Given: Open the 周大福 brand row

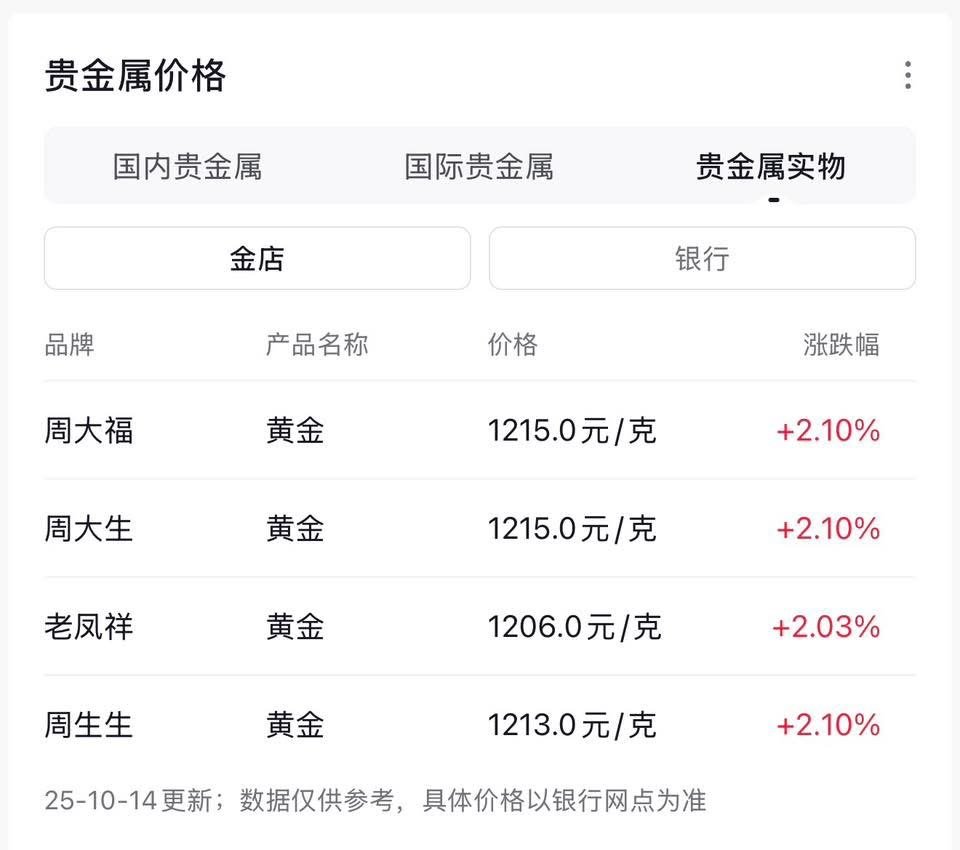Looking at the screenshot, I should click(x=89, y=431).
